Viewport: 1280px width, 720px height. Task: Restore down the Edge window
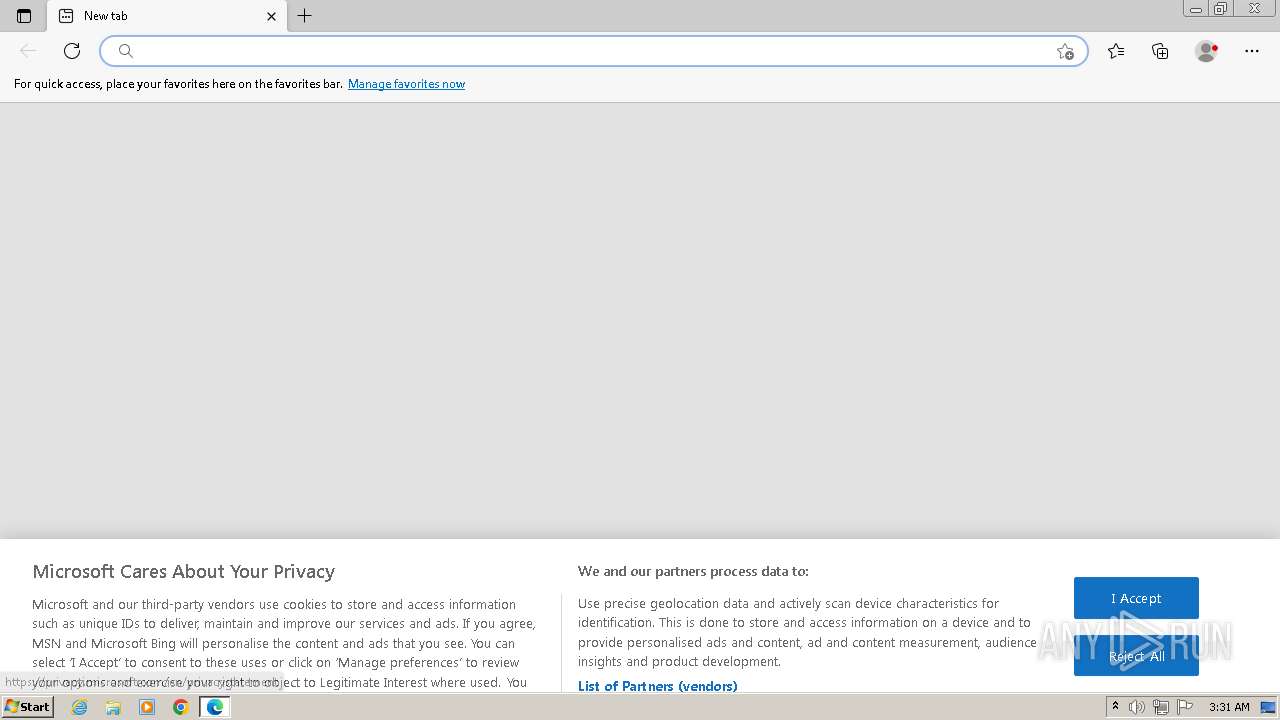click(x=1220, y=9)
